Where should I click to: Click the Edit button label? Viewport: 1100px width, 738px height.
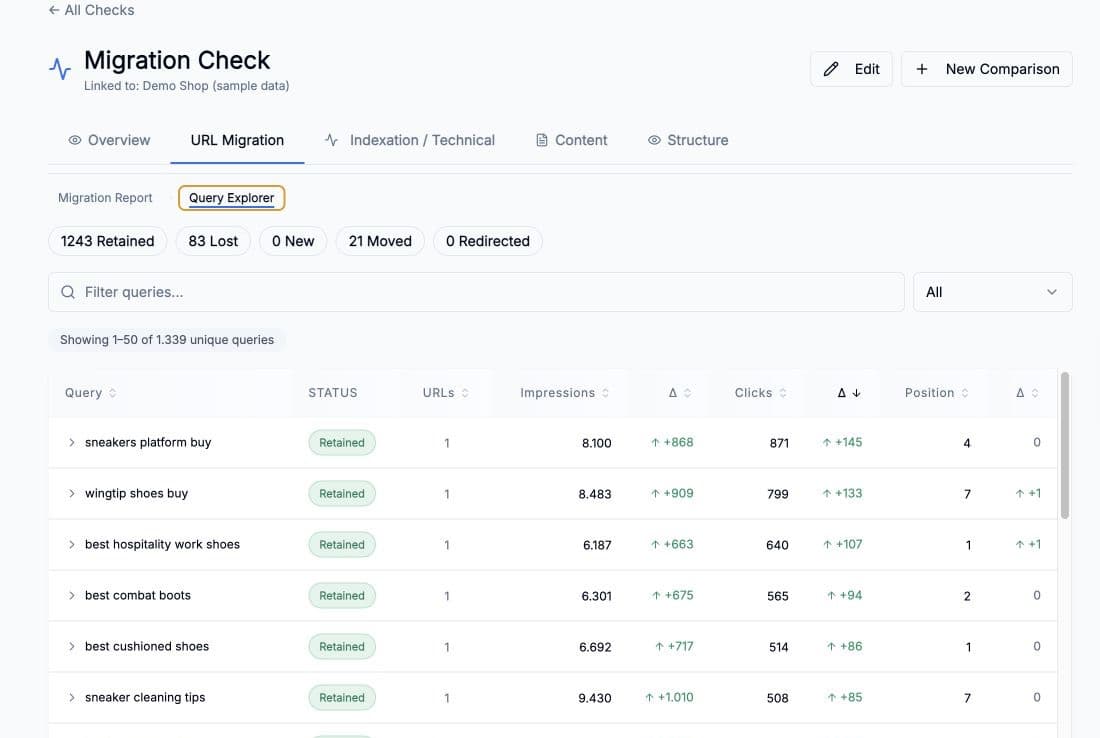pos(866,69)
